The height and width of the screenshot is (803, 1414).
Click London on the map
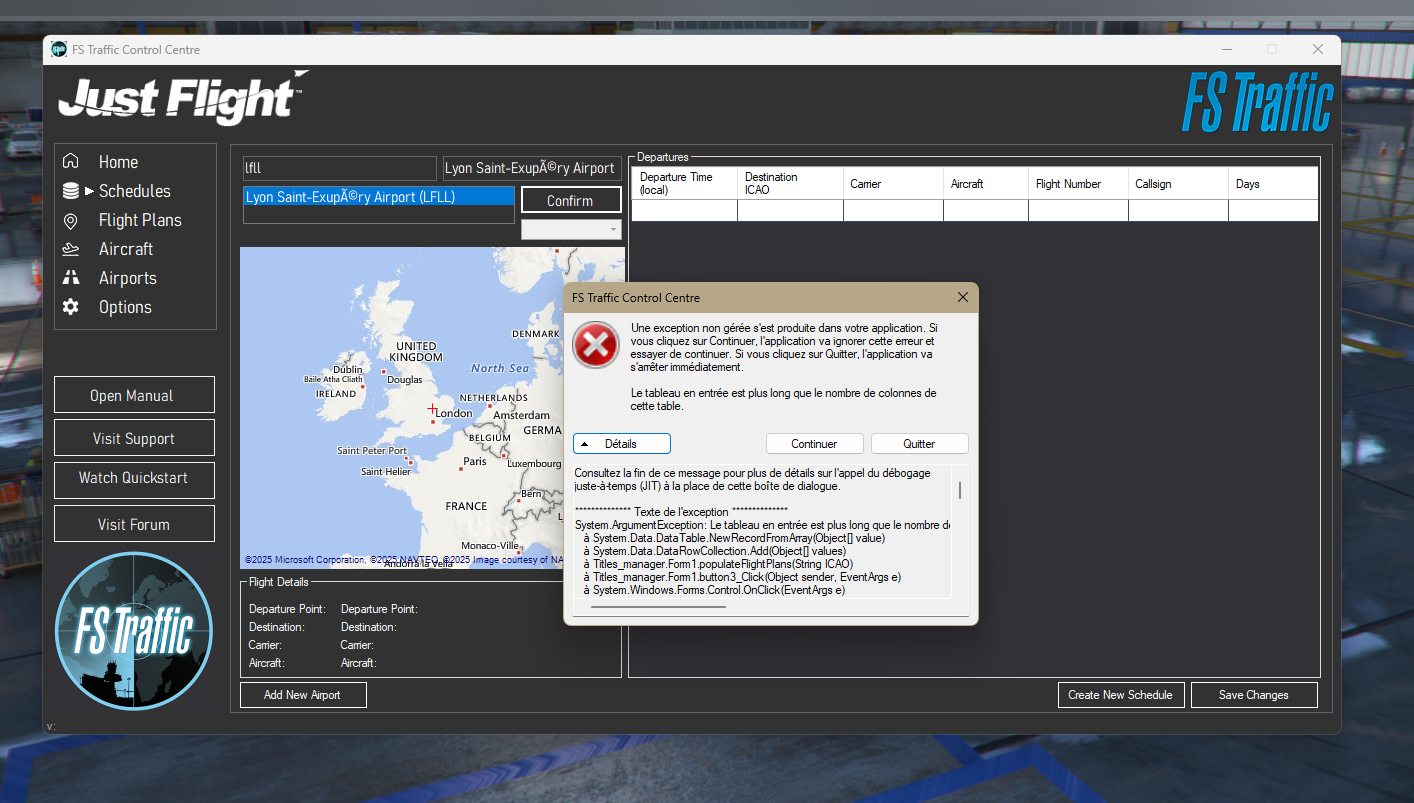(453, 413)
